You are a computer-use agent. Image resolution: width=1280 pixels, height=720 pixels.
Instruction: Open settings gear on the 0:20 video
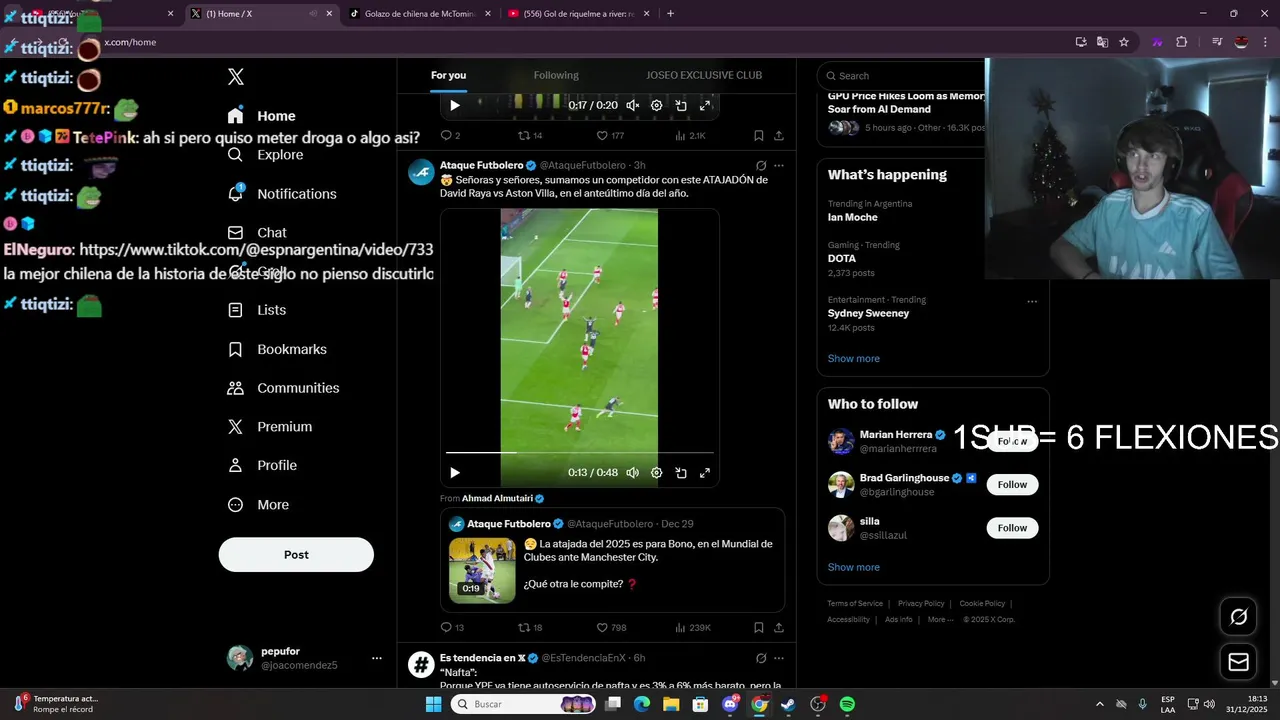pos(657,105)
